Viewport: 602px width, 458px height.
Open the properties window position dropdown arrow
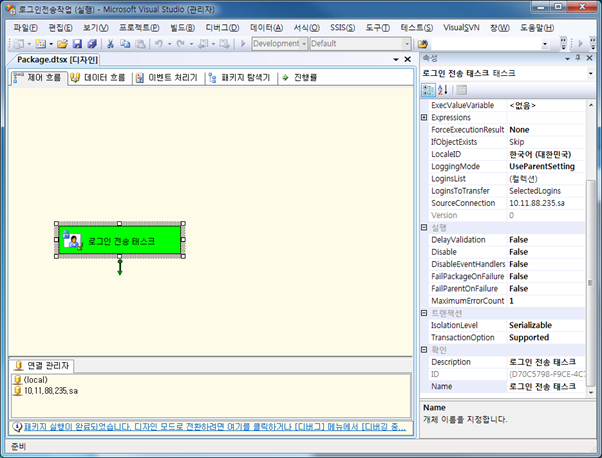click(567, 58)
